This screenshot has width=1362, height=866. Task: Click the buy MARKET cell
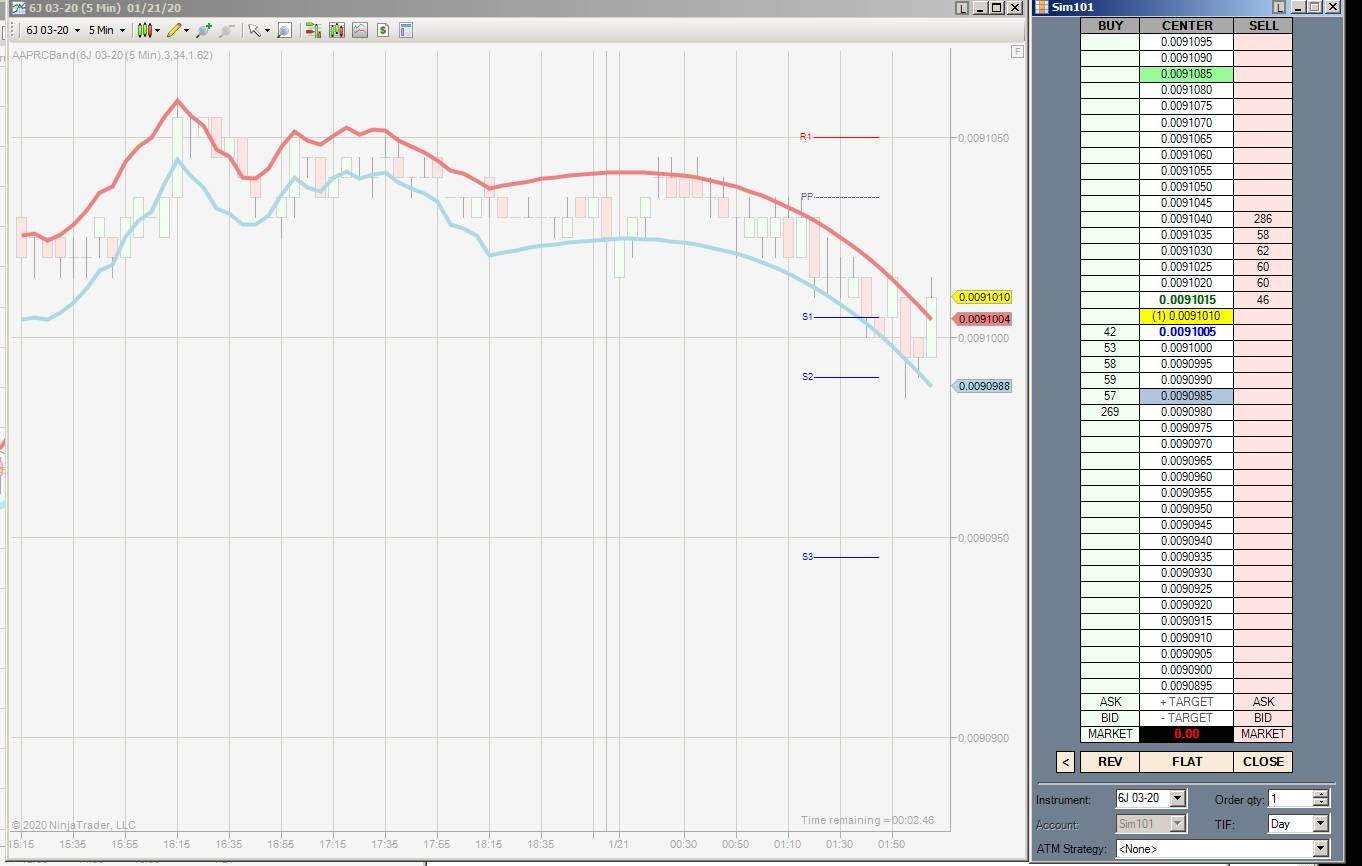(x=1110, y=734)
